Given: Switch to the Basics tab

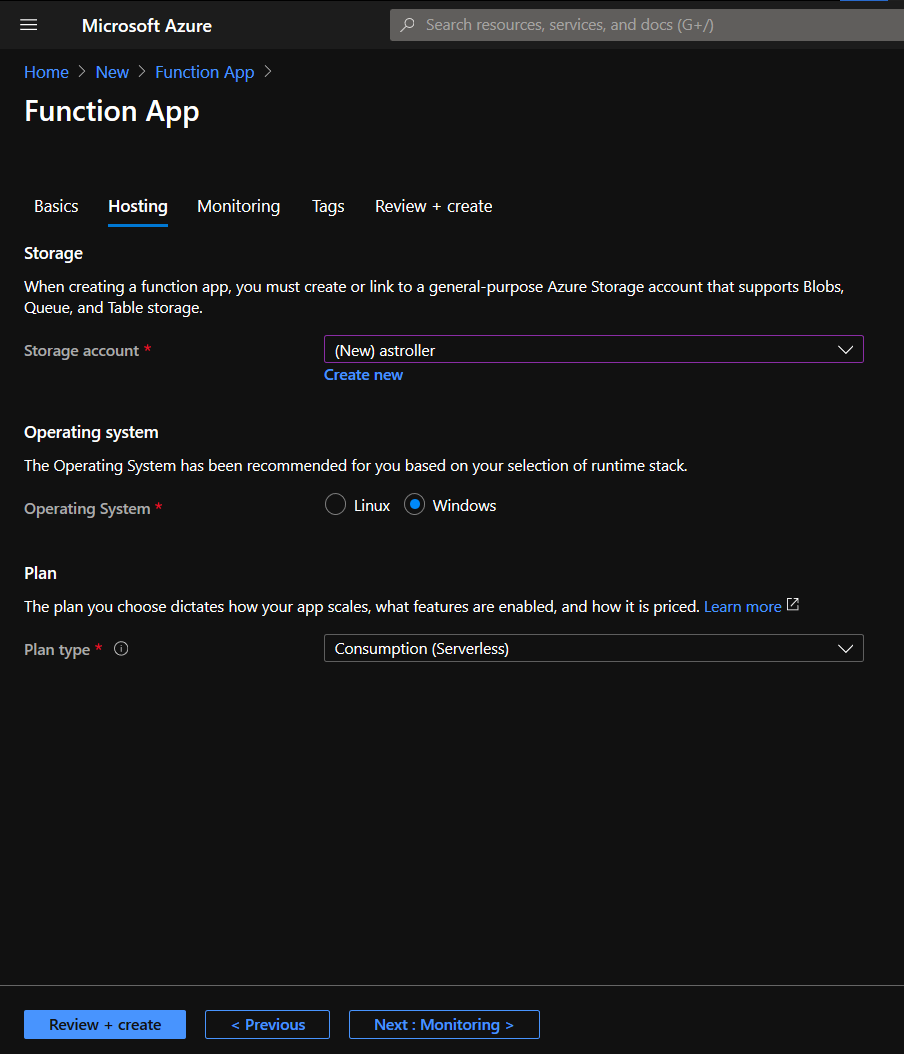Looking at the screenshot, I should (55, 206).
